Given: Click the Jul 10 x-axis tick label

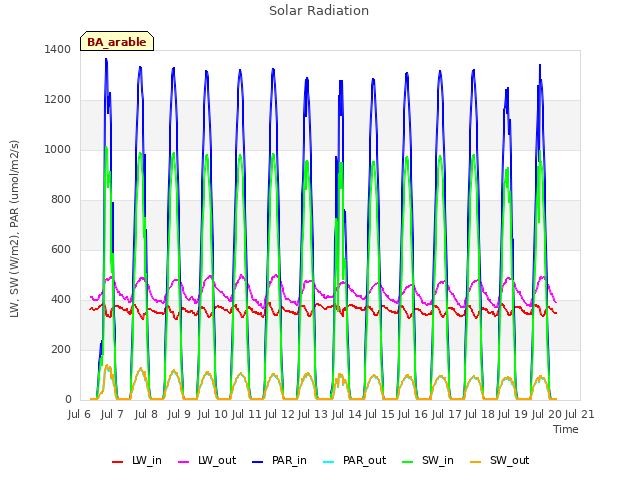Looking at the screenshot, I should pyautogui.click(x=213, y=414).
